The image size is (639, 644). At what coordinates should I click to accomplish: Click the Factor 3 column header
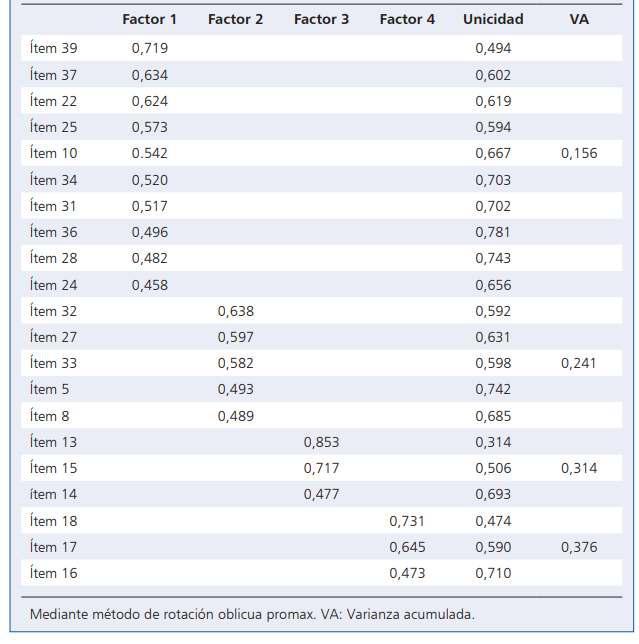[x=321, y=19]
